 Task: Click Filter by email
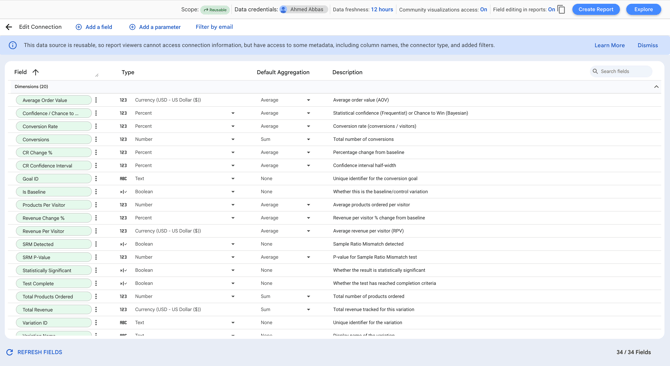point(214,27)
